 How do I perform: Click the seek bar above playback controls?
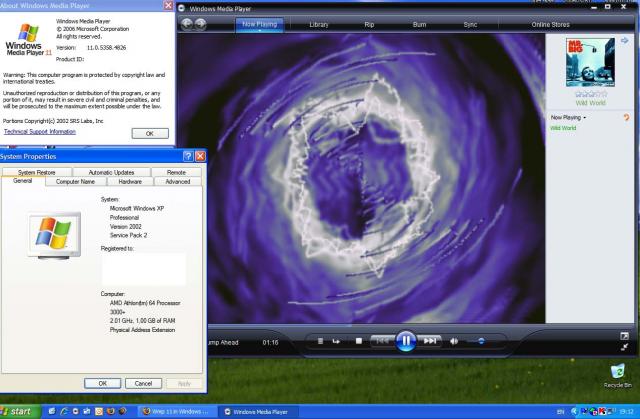click(x=420, y=326)
